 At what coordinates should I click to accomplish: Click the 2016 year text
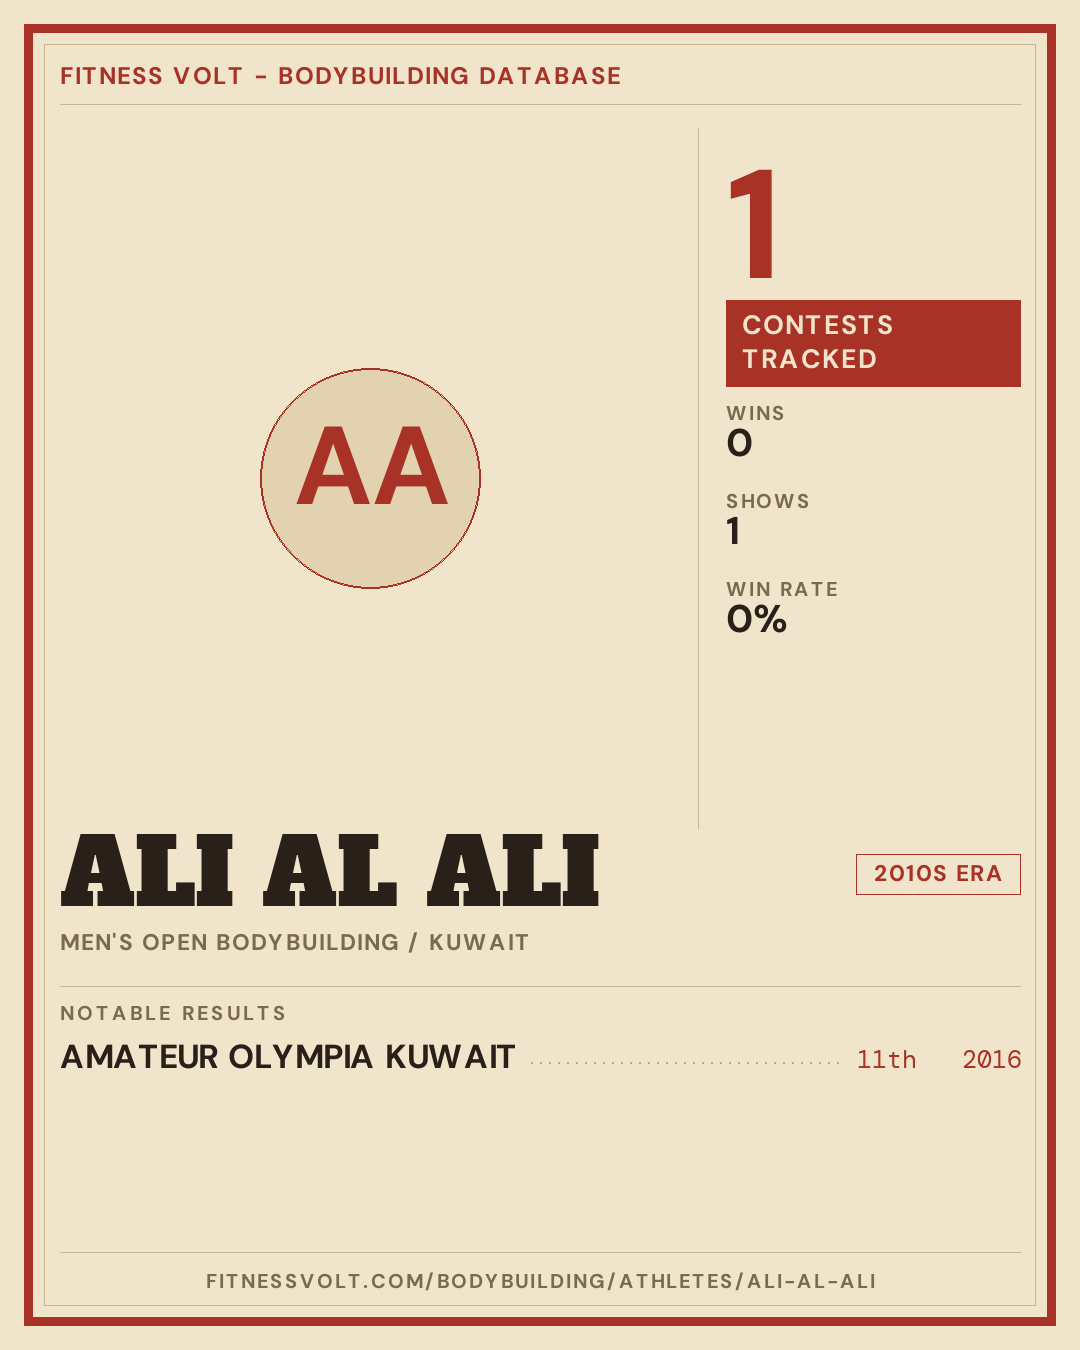pyautogui.click(x=992, y=1060)
